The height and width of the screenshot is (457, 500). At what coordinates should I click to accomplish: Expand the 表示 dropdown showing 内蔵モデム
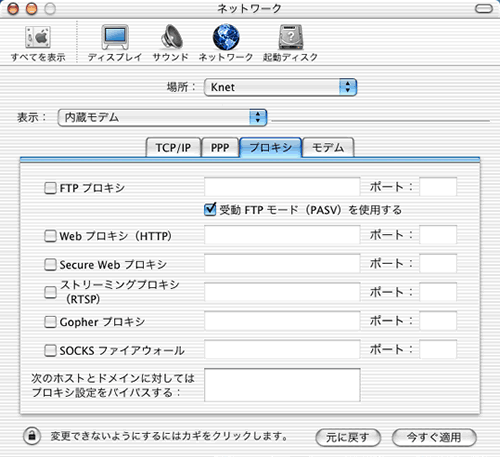point(162,117)
